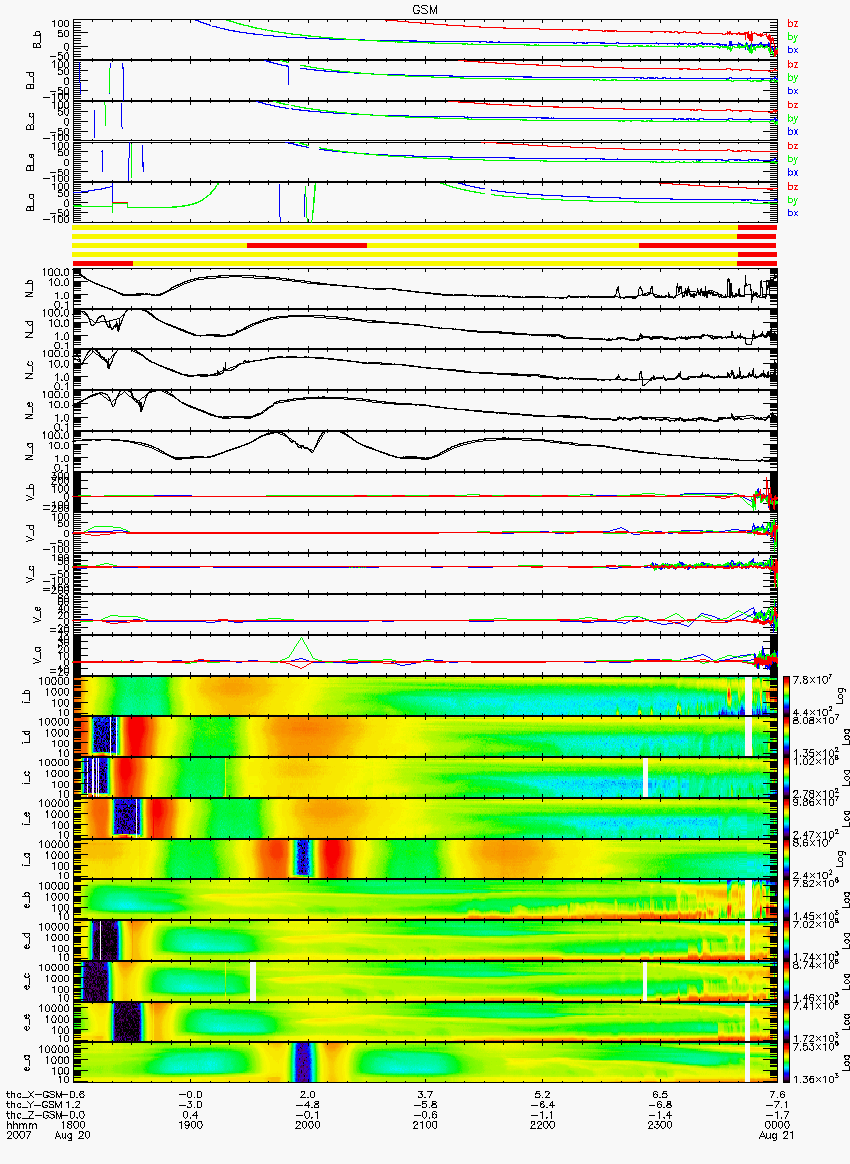Screen dimensions: 850x1164
Task: Select the e_d electron spectrogram label
Action: point(27,939)
